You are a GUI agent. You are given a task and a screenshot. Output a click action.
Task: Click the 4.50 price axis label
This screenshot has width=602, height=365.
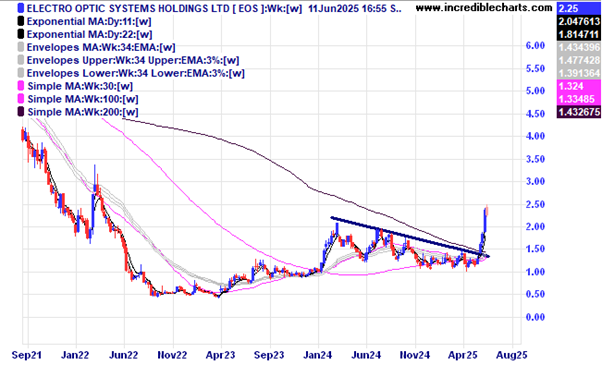pyautogui.click(x=536, y=114)
